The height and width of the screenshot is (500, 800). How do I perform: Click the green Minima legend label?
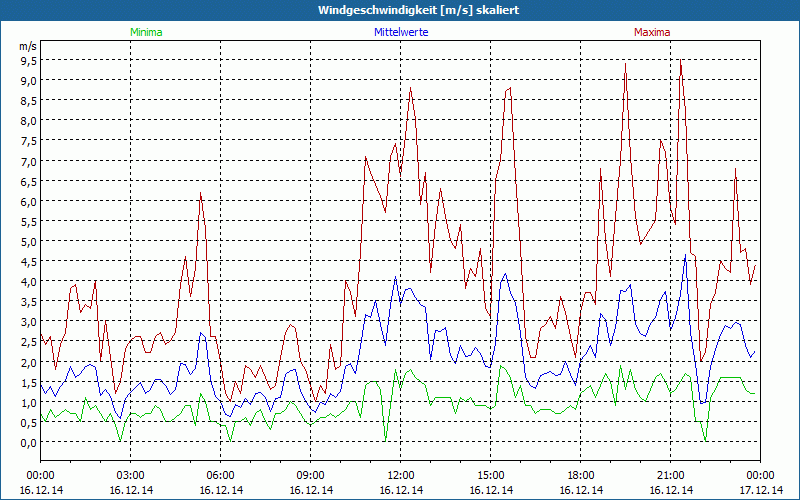[x=146, y=32]
